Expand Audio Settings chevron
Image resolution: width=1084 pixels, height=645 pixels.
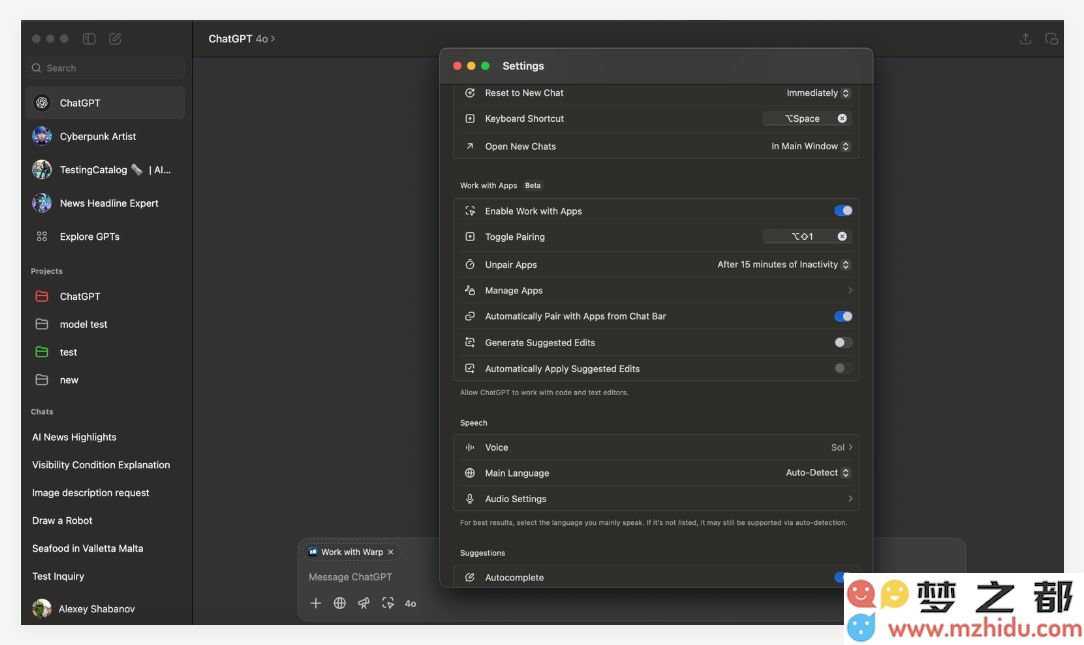point(850,498)
